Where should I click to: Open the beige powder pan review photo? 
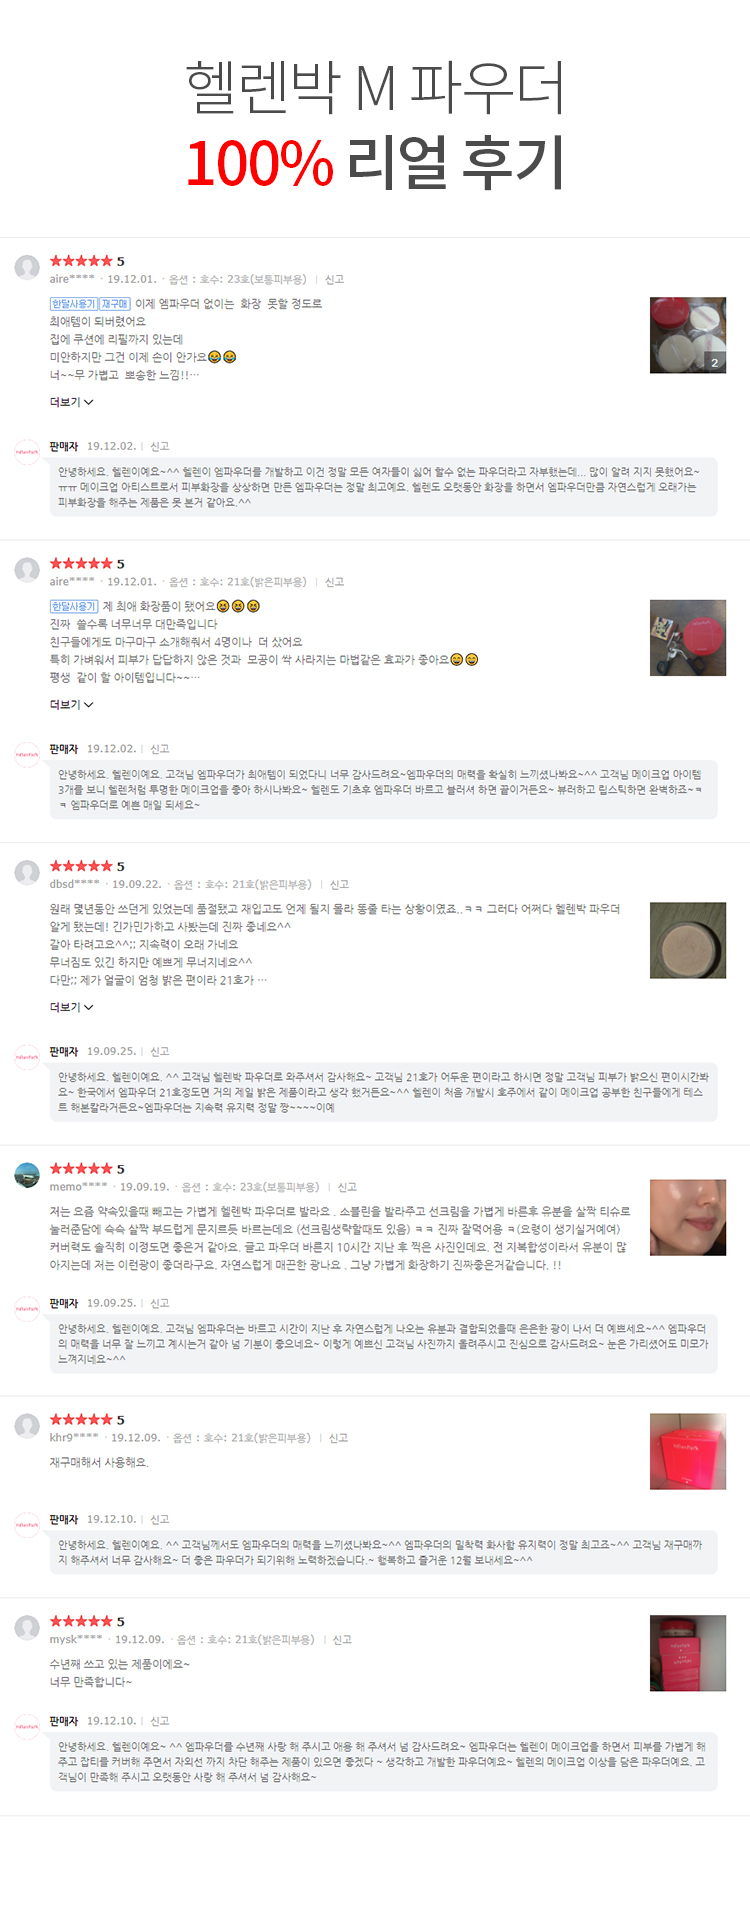pos(688,940)
